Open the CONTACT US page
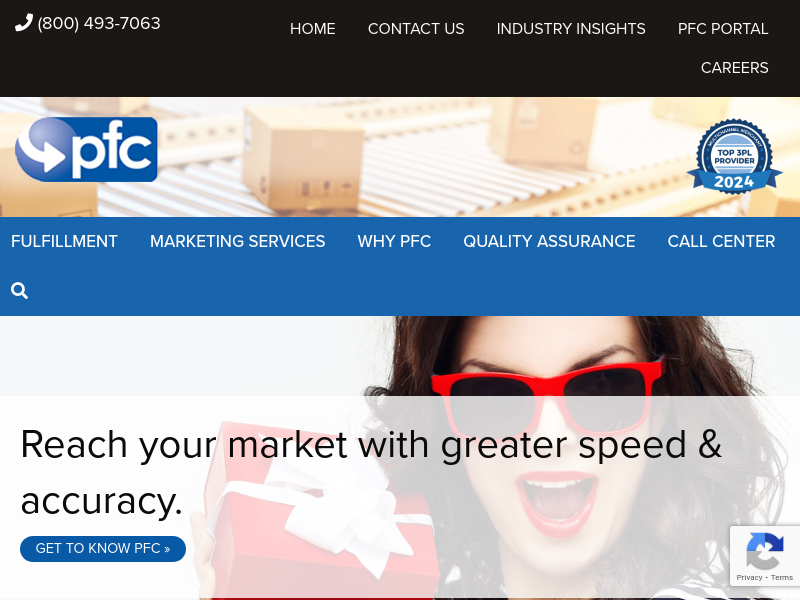 416,29
